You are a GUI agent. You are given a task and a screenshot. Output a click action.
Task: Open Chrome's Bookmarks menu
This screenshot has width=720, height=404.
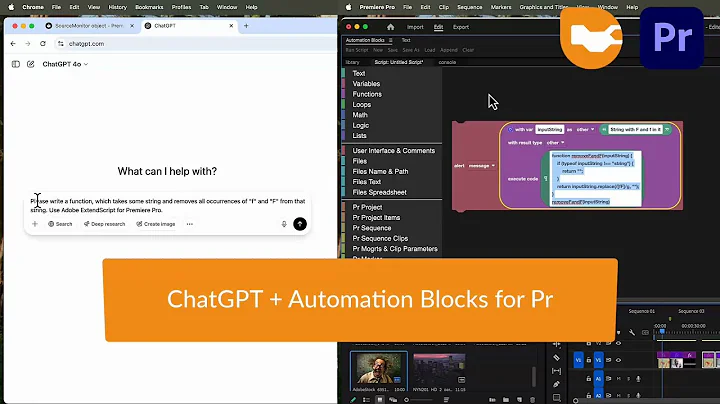point(149,7)
